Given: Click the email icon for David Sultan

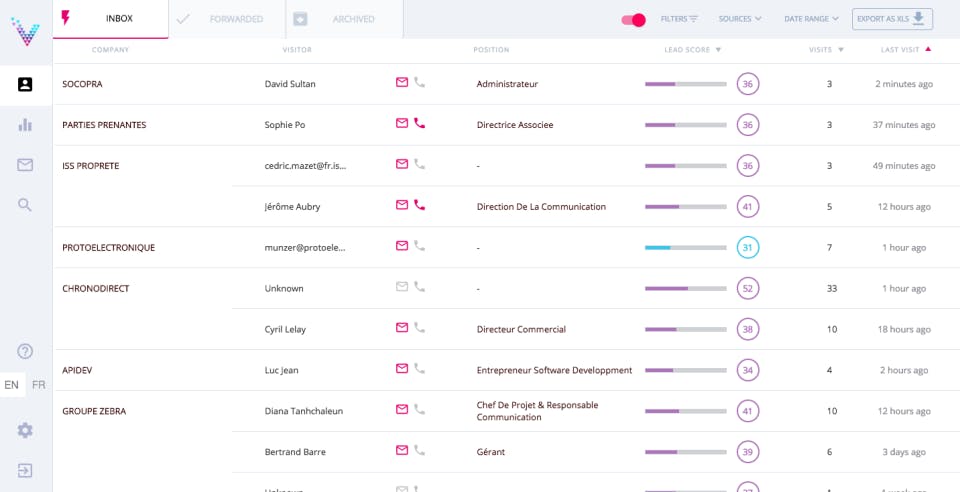Looking at the screenshot, I should click(402, 83).
